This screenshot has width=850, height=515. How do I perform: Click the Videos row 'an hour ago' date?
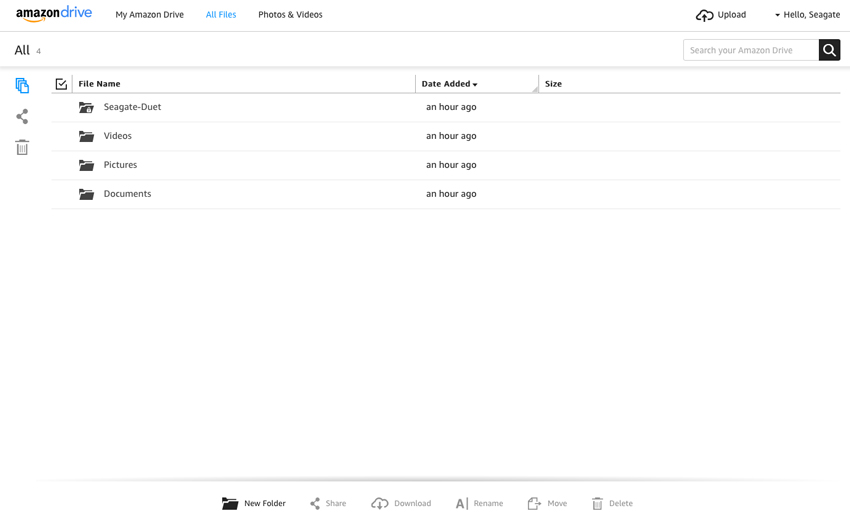(x=451, y=136)
